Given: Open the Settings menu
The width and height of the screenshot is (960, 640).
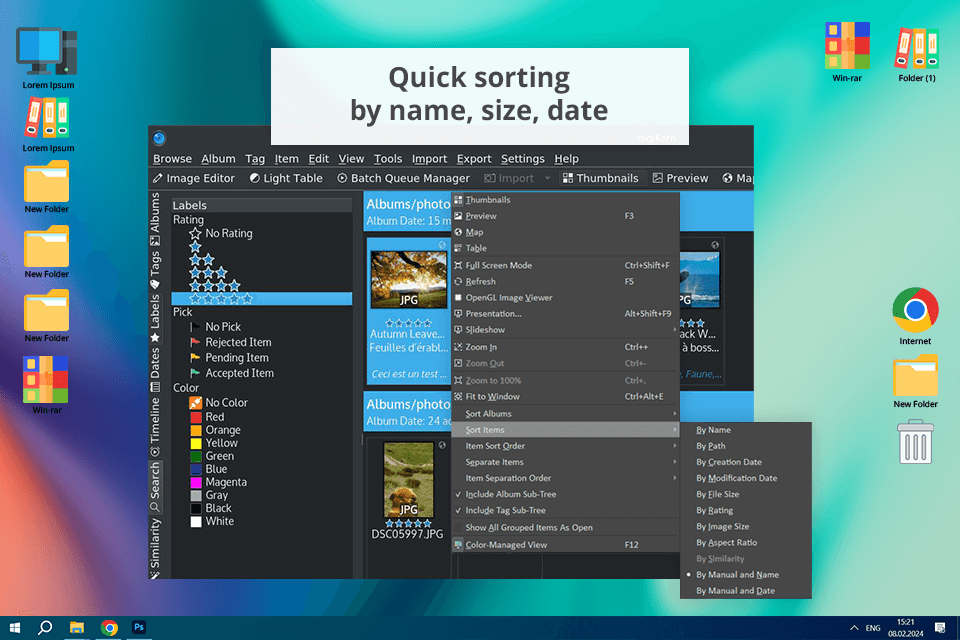Looking at the screenshot, I should click(522, 159).
